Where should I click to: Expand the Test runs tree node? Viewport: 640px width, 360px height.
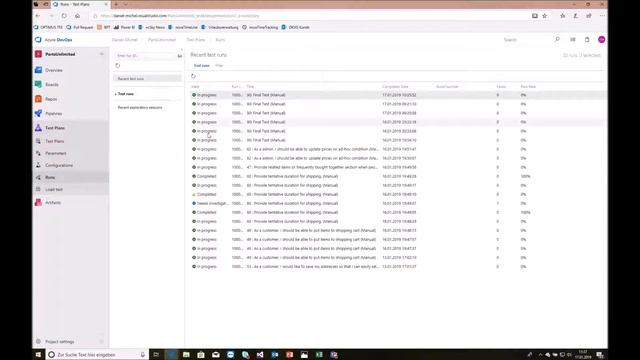(x=116, y=94)
